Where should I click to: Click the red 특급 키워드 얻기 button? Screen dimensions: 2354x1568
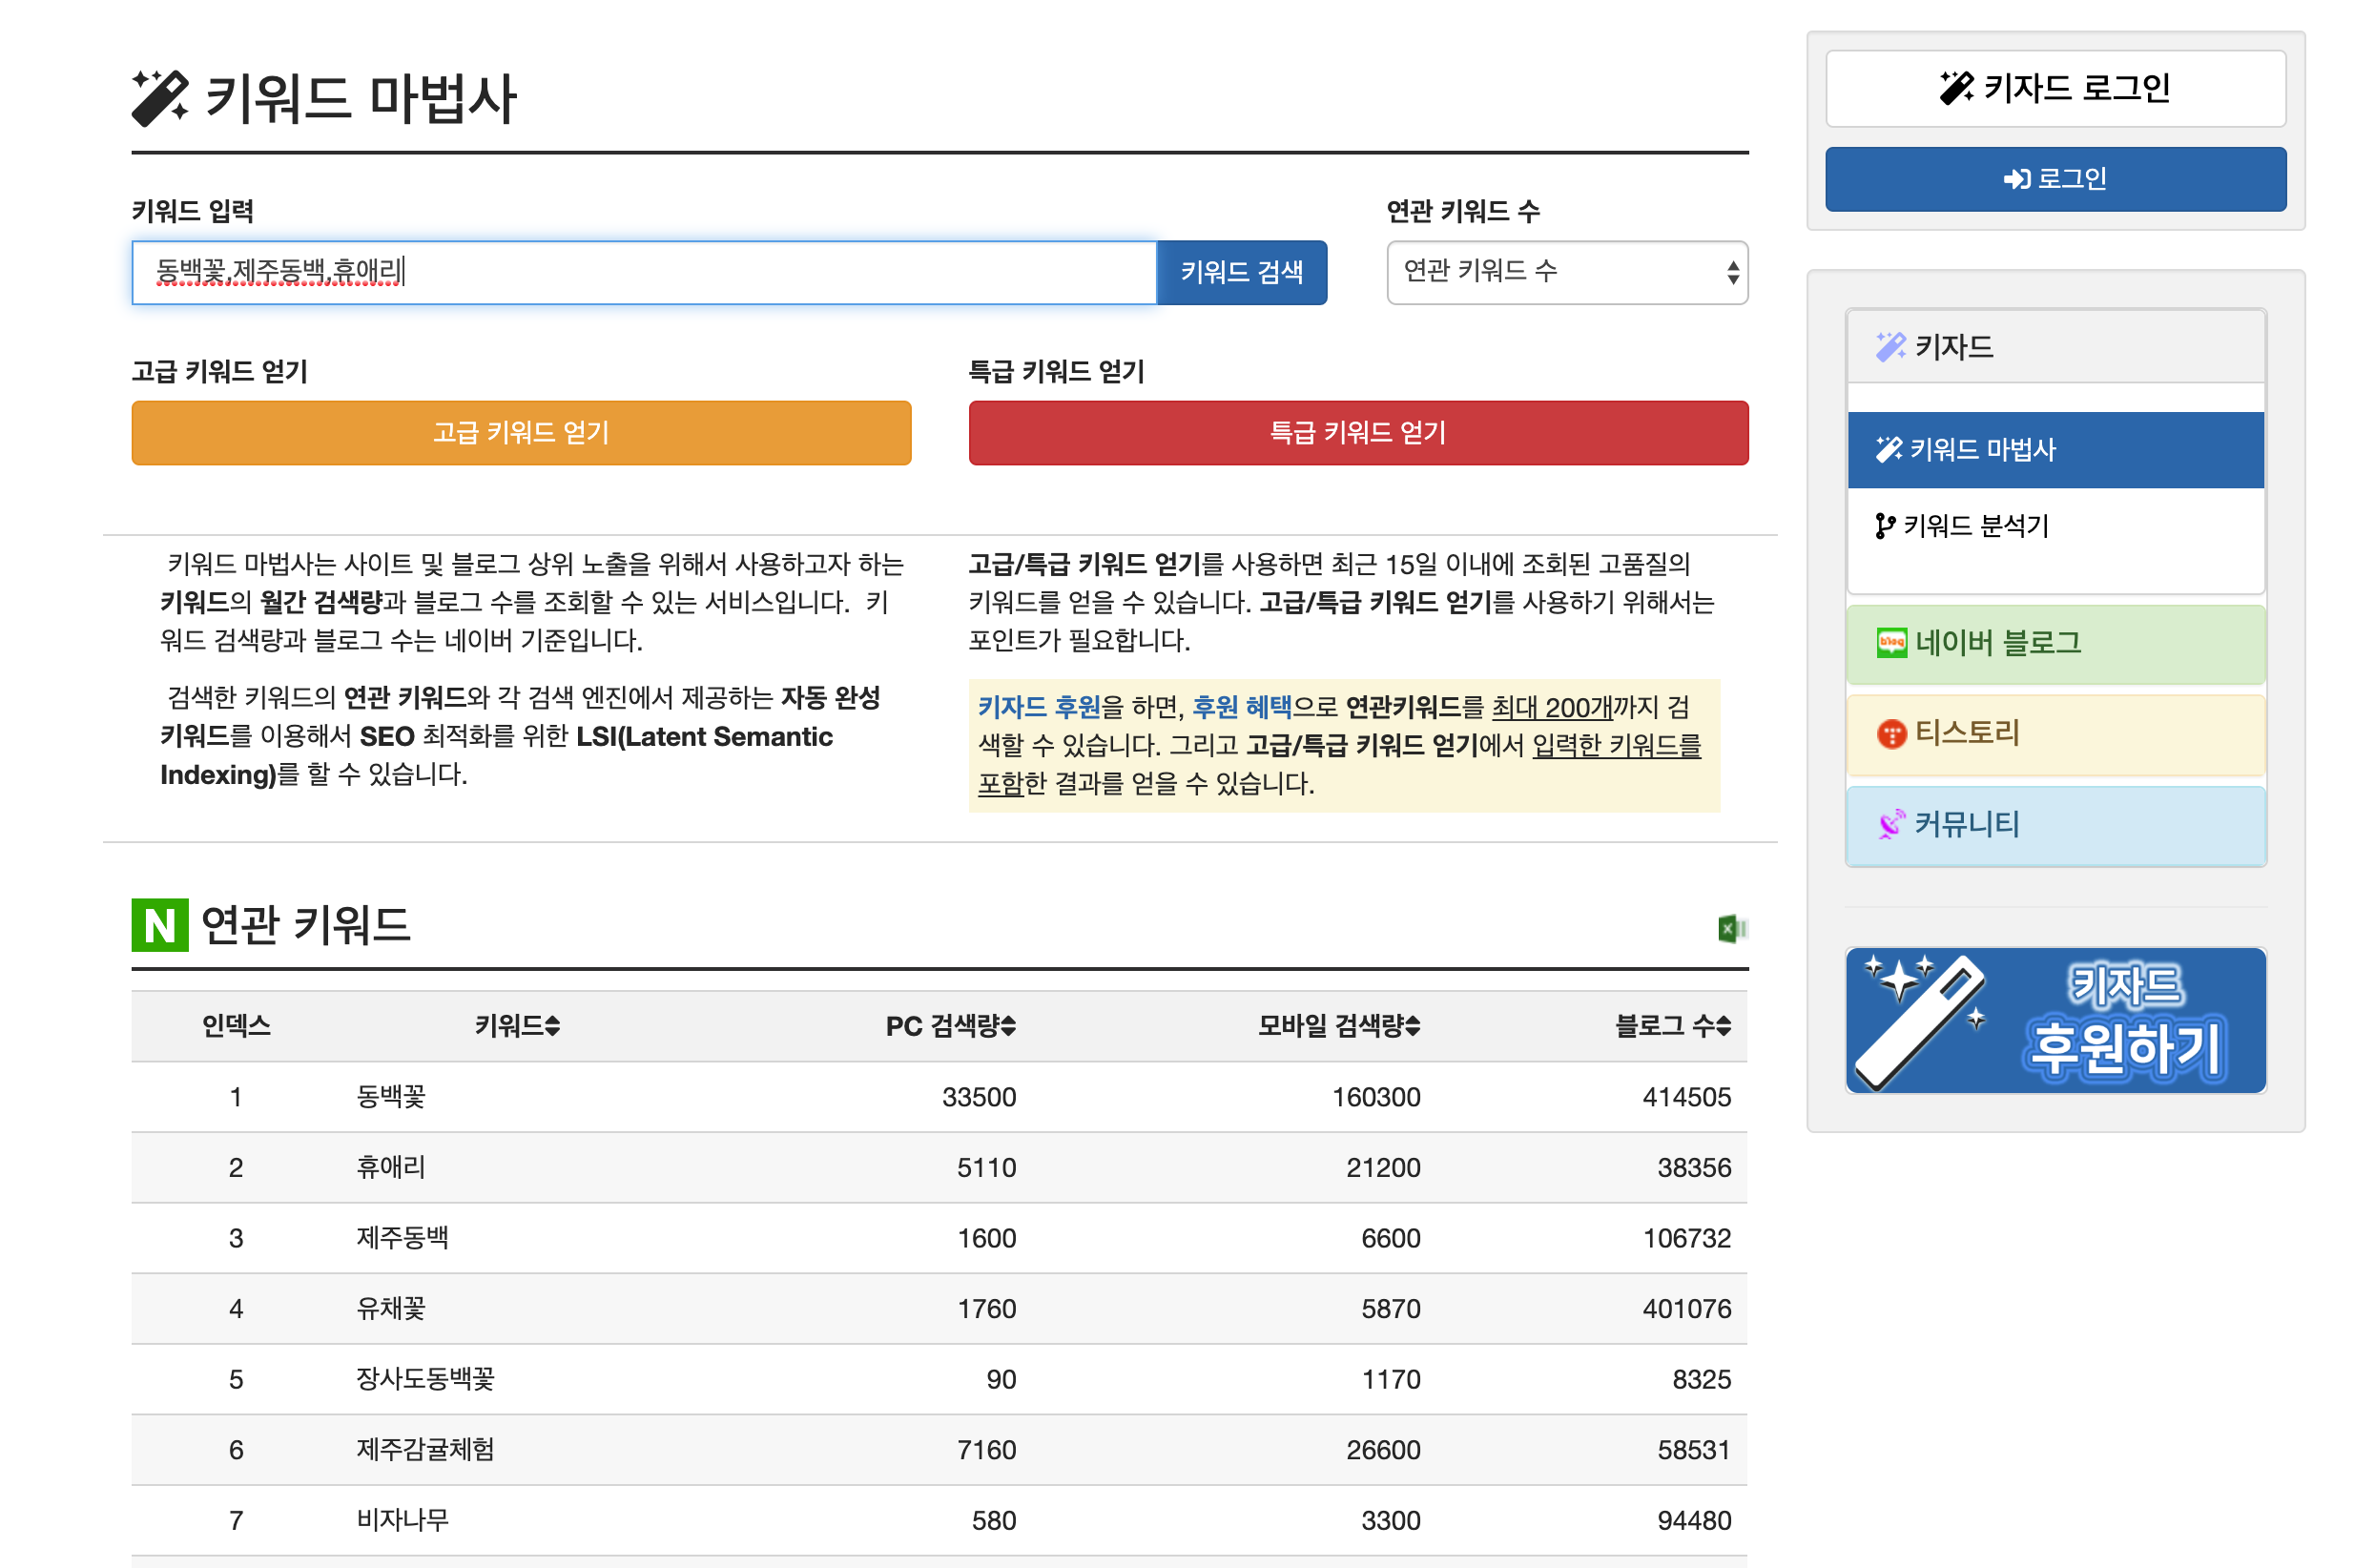(x=1358, y=433)
